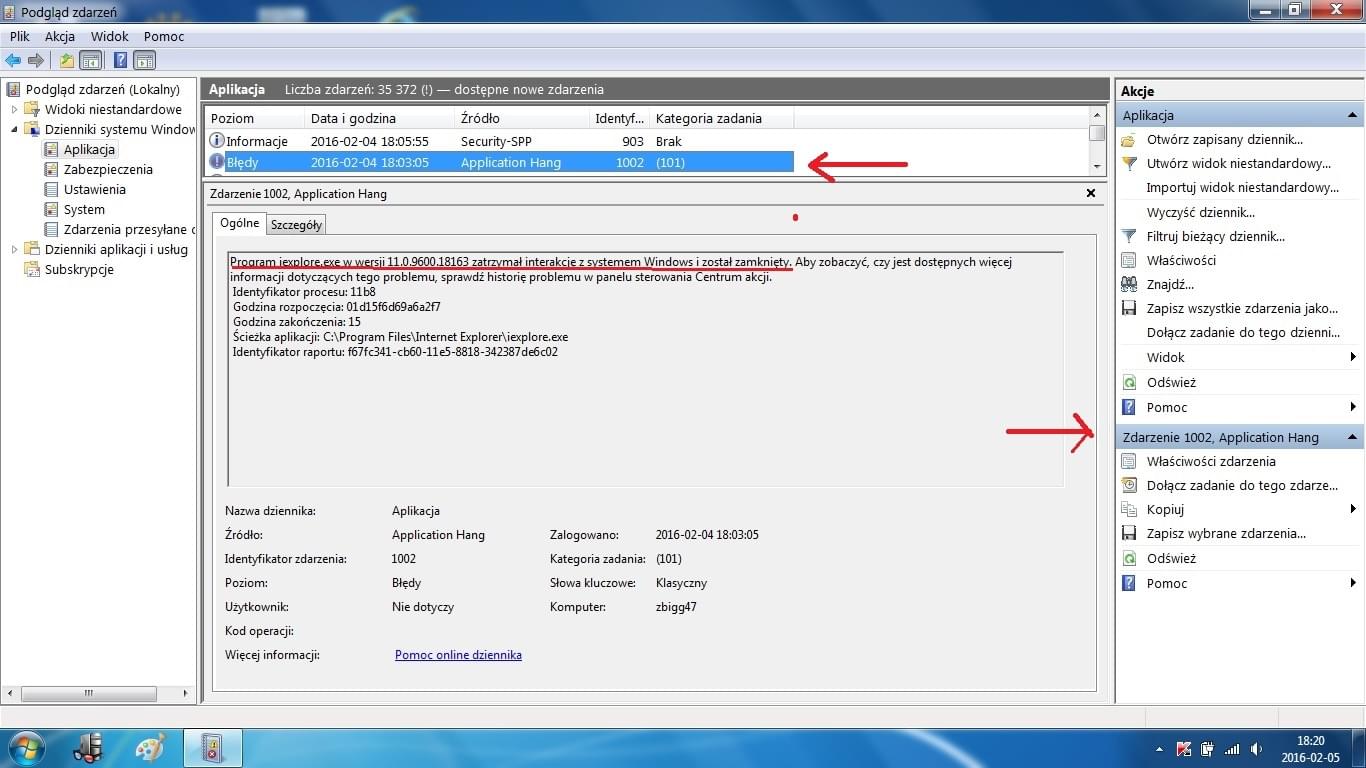Screen dimensions: 1366x768
Task: Click the Ustawienia log icon
Action: (x=51, y=189)
